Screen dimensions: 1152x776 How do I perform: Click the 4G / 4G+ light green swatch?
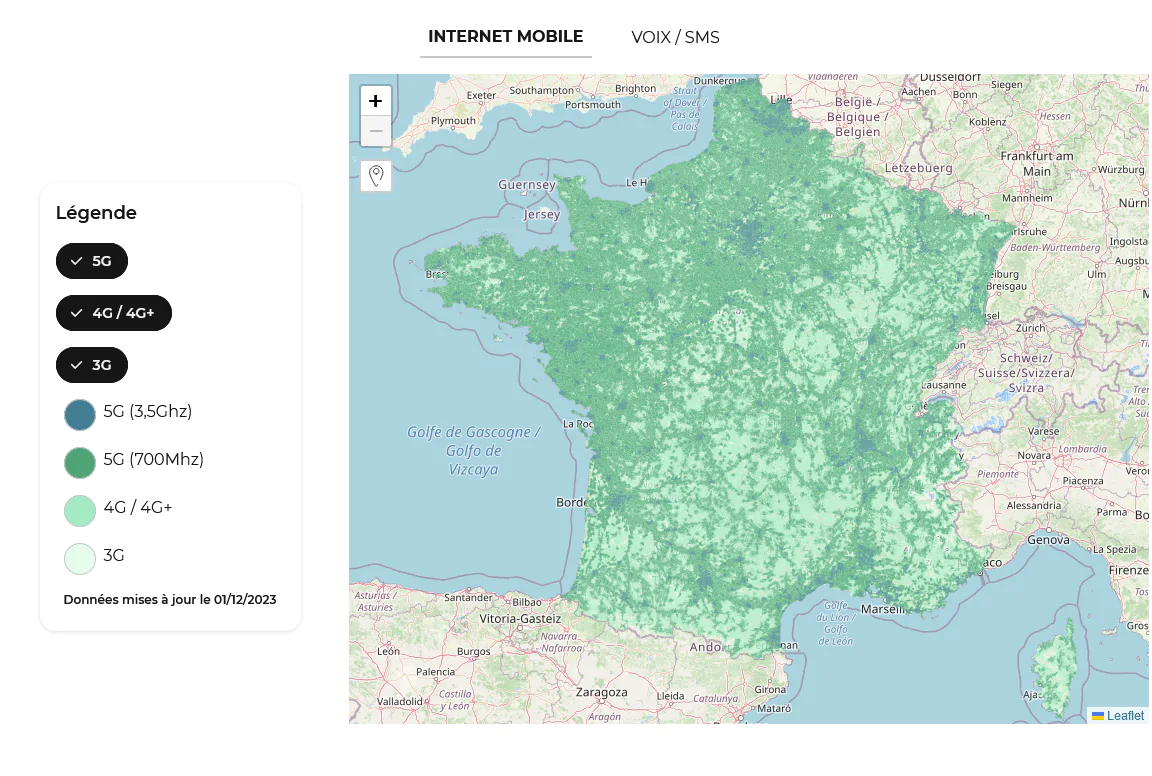pos(80,511)
